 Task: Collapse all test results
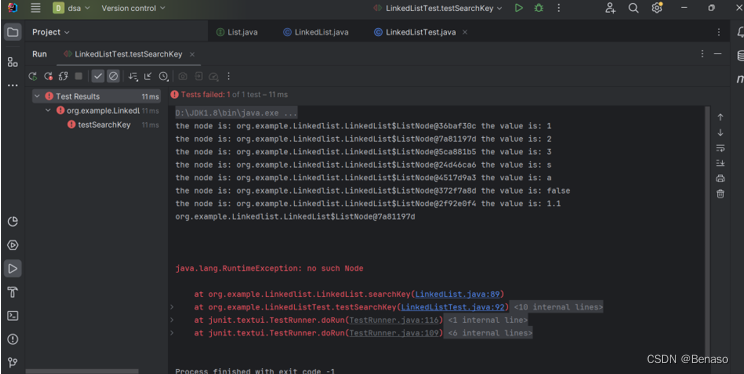point(148,76)
